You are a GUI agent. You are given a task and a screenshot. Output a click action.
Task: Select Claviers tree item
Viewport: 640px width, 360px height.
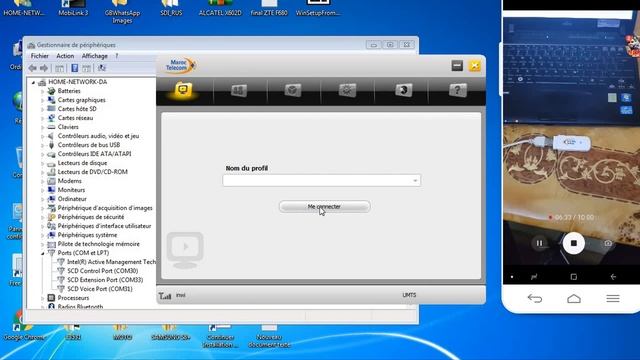[x=68, y=127]
